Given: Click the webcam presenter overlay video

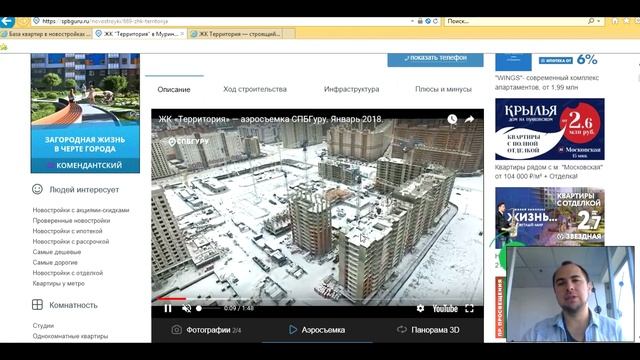Looking at the screenshot, I should [x=570, y=294].
